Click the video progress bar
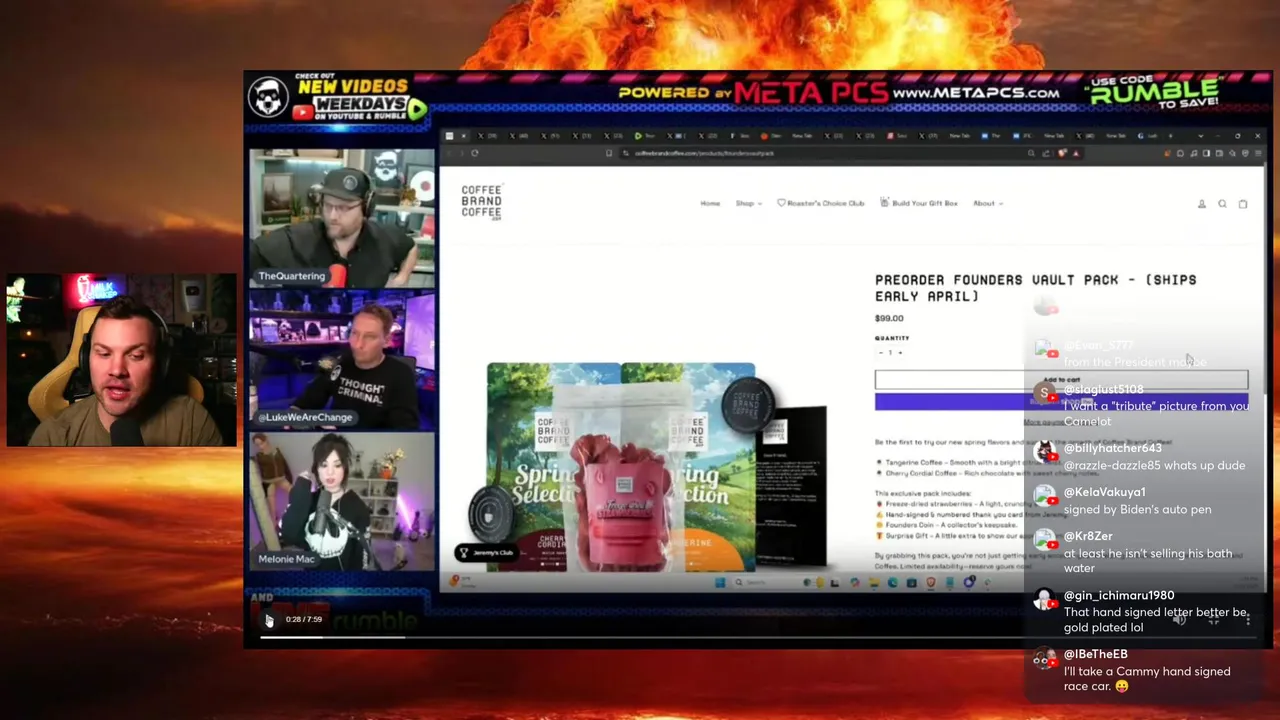1280x720 pixels. tap(758, 637)
